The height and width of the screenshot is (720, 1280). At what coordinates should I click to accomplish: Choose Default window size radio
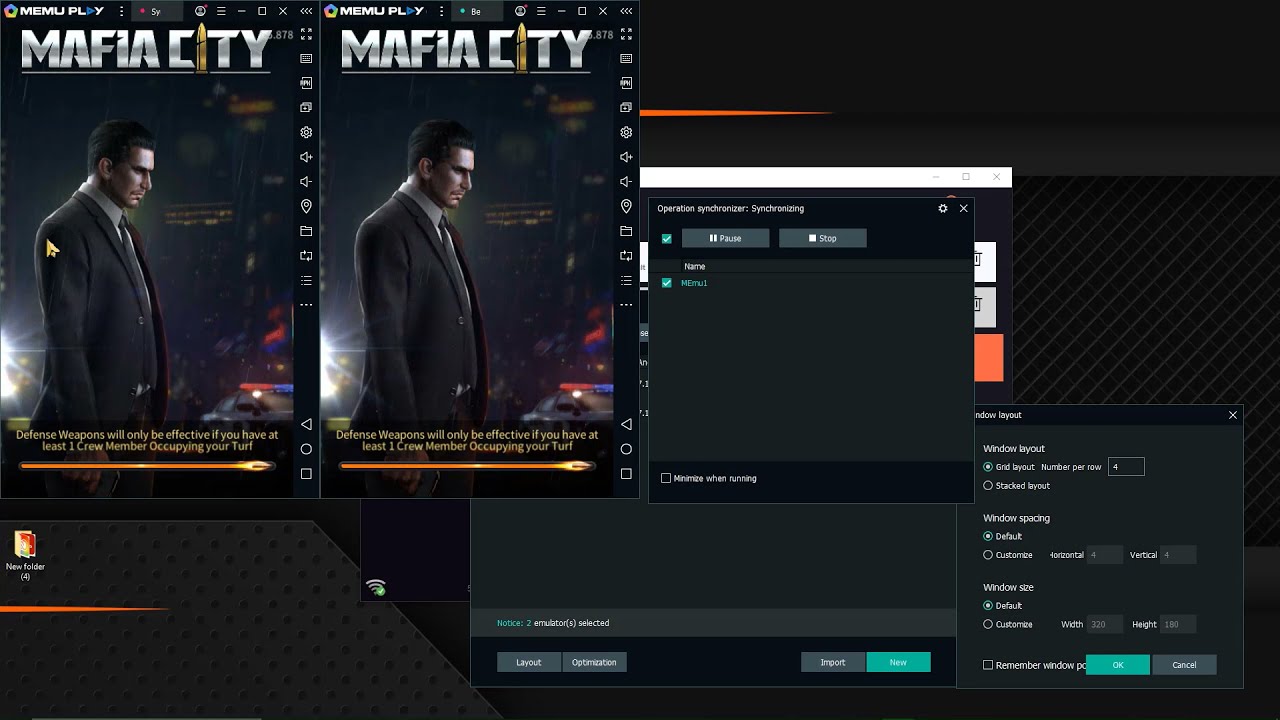pos(988,605)
